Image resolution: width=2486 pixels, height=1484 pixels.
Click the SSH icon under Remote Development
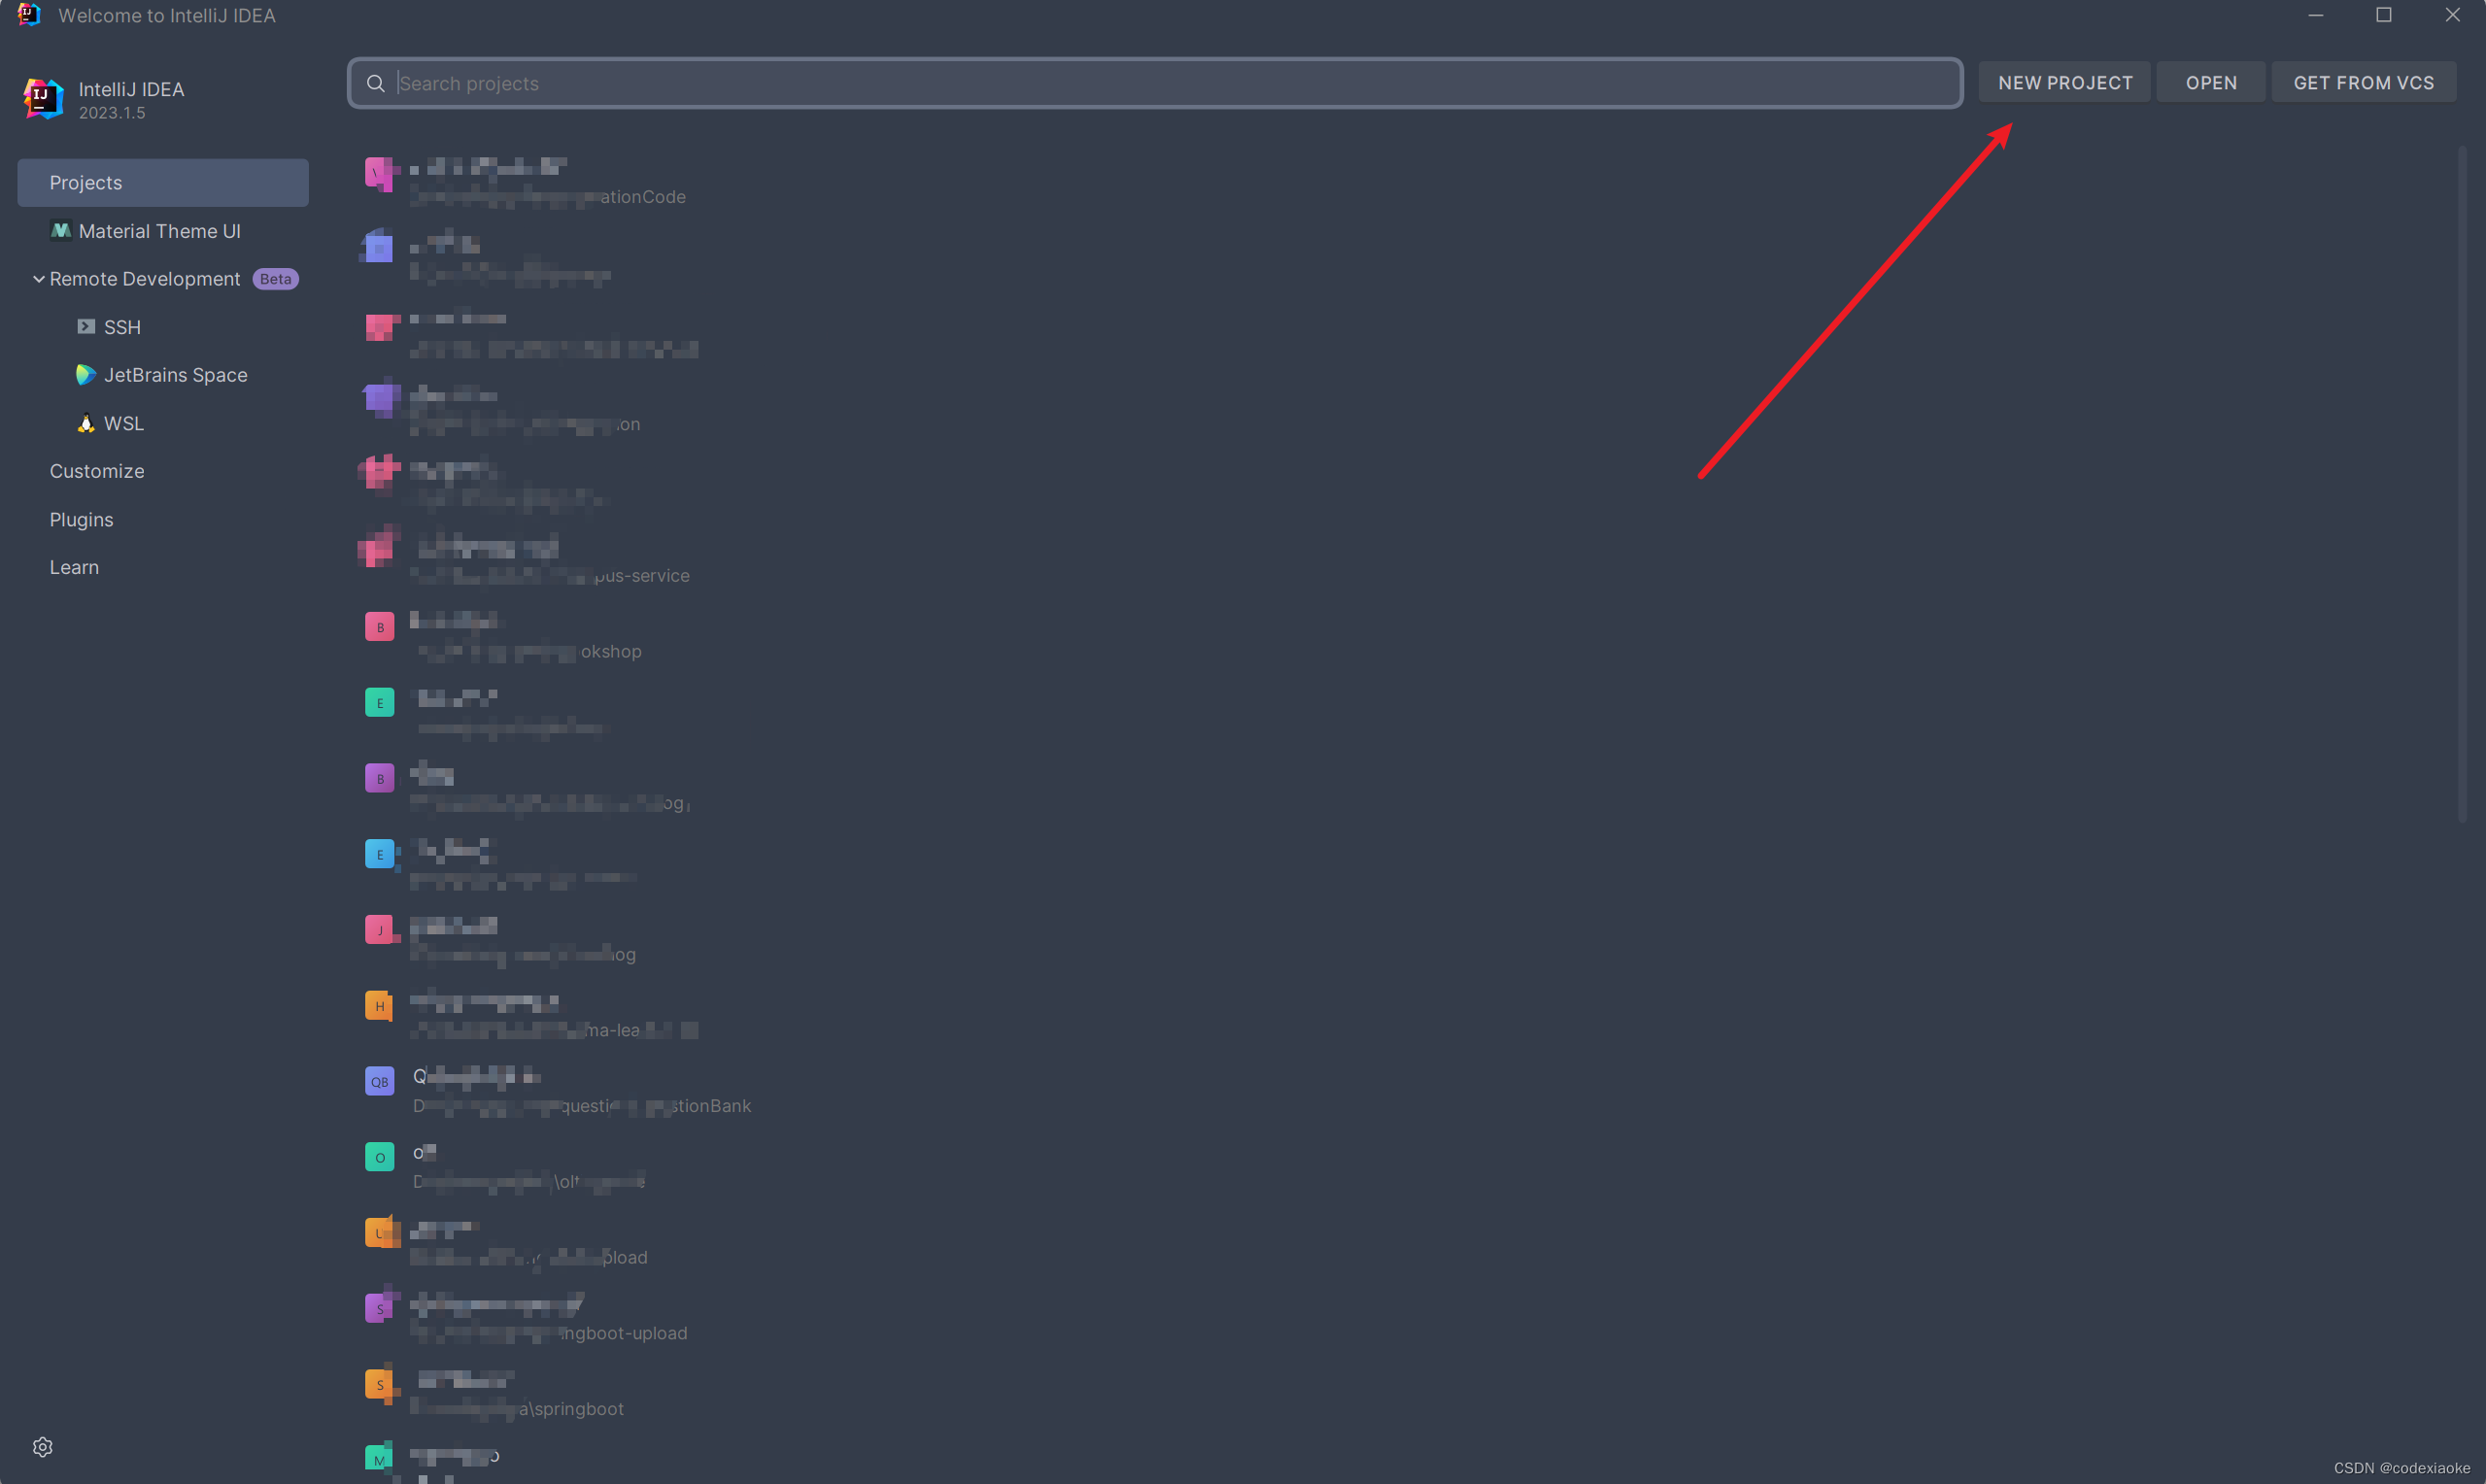coord(86,327)
